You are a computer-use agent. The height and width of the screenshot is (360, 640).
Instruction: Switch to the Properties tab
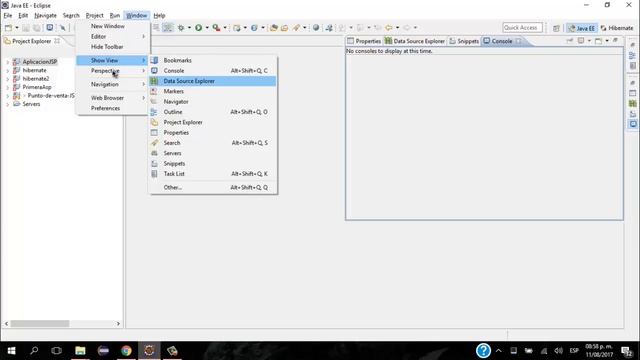tap(364, 41)
